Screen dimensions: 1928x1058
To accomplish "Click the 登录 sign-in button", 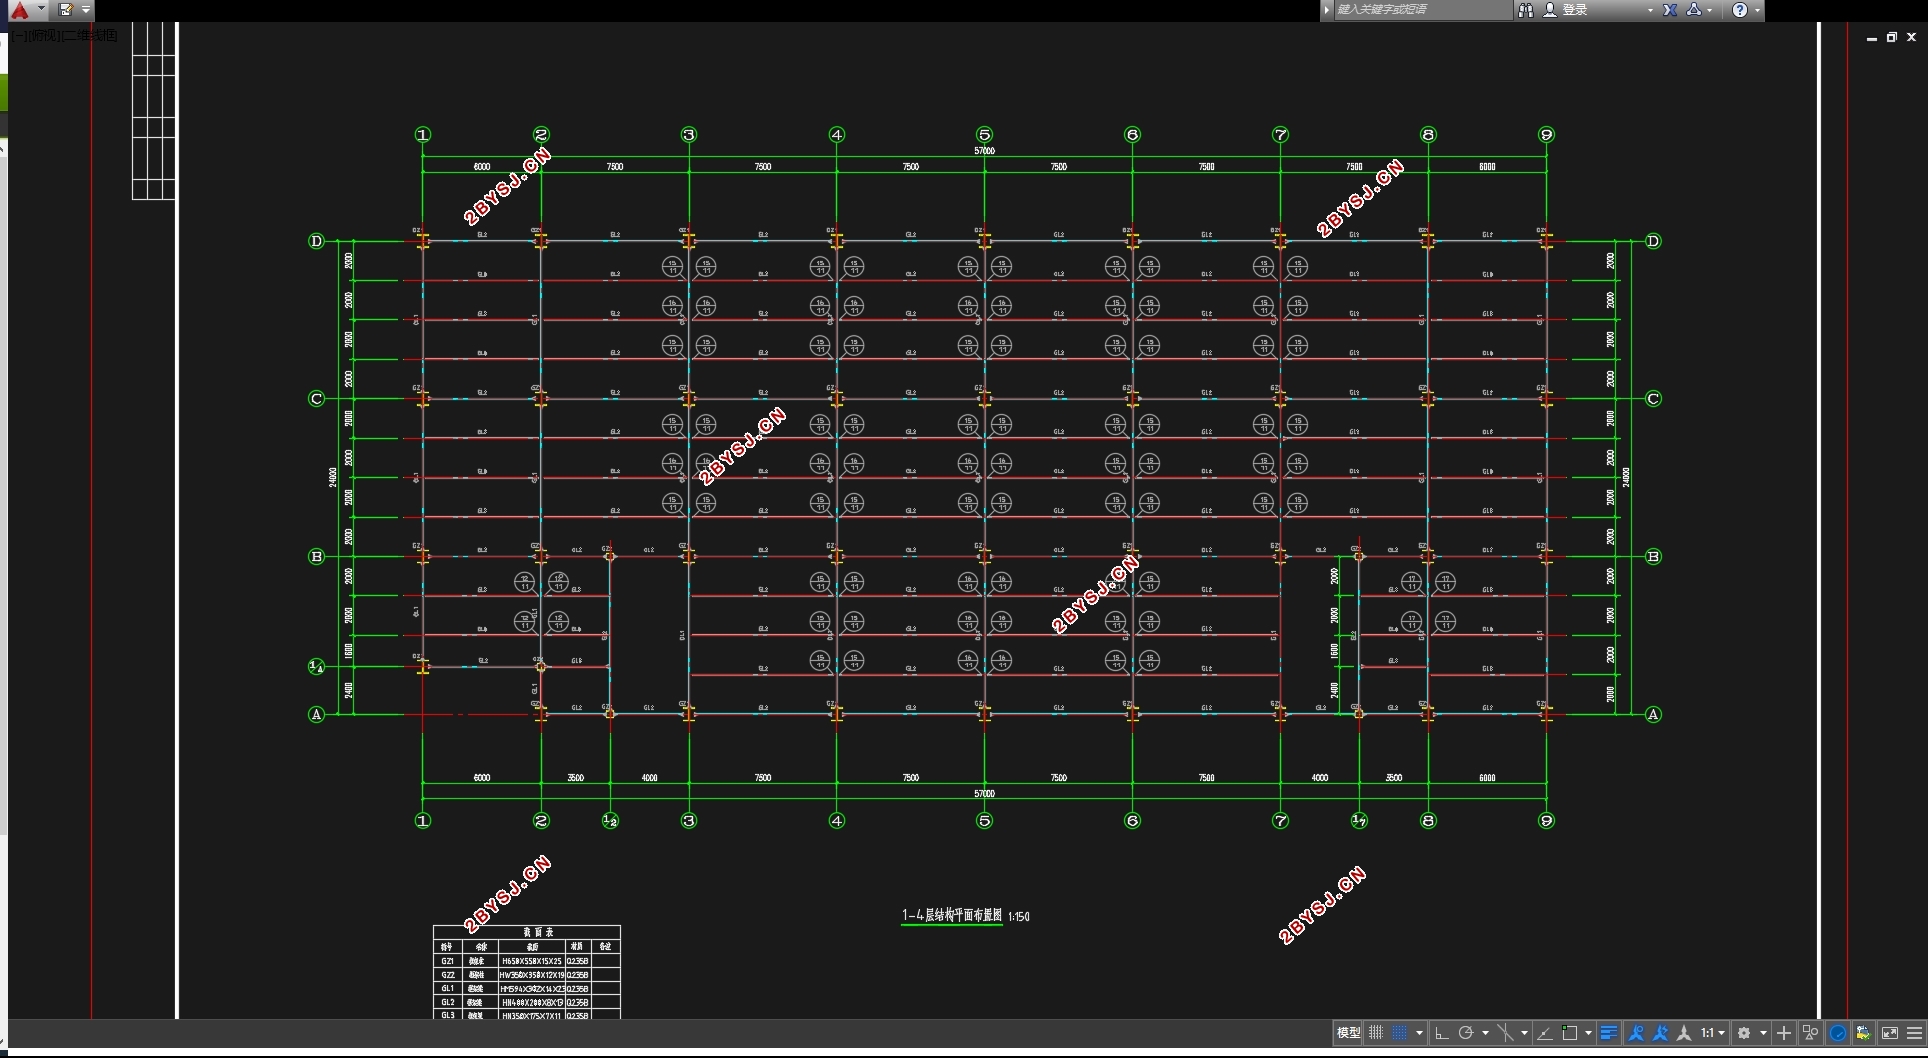I will [x=1567, y=10].
